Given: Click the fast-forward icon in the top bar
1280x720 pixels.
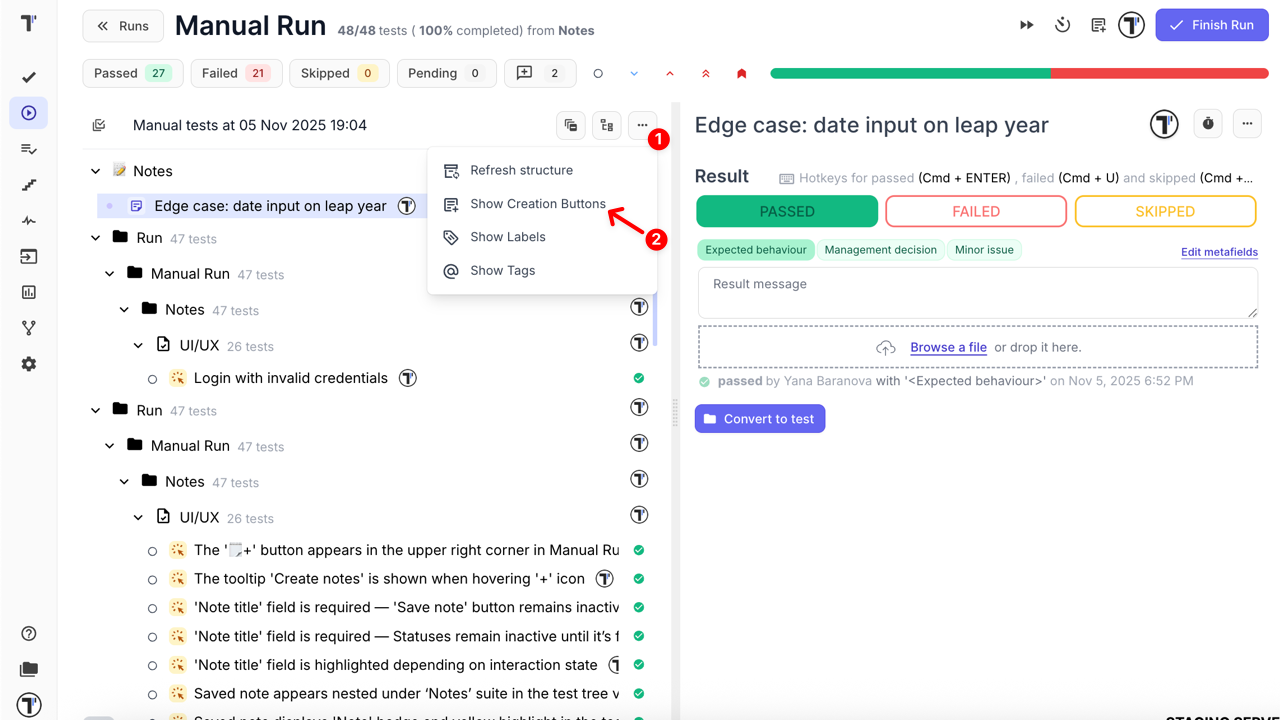Looking at the screenshot, I should click(1027, 25).
